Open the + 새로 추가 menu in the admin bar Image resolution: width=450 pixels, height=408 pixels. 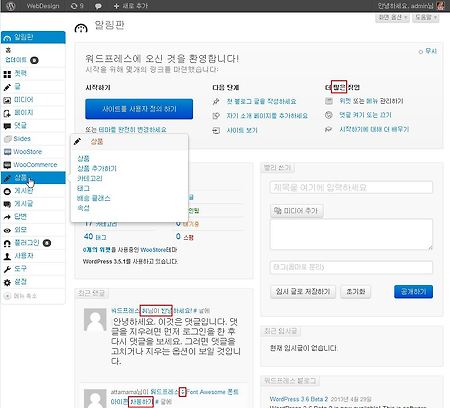click(x=130, y=6)
